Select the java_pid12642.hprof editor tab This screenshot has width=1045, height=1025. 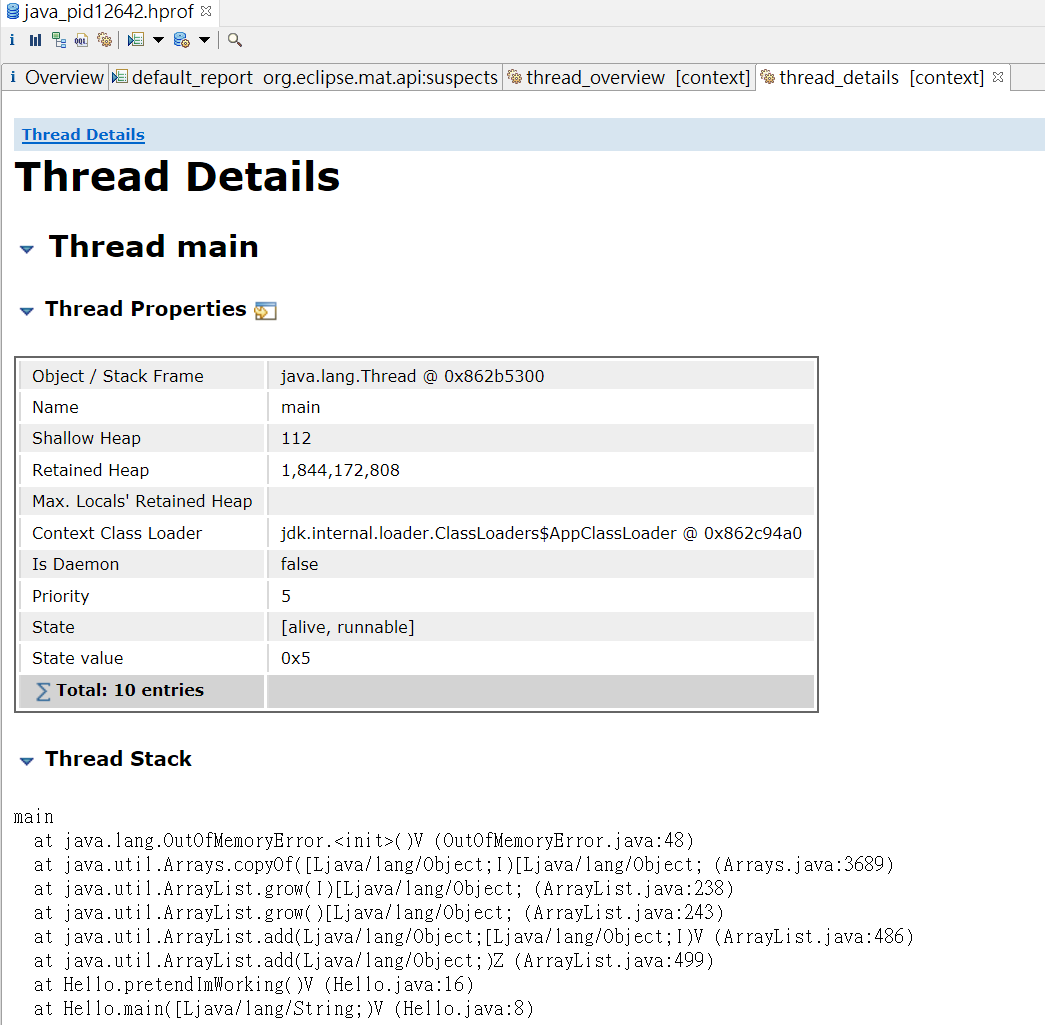tap(100, 13)
